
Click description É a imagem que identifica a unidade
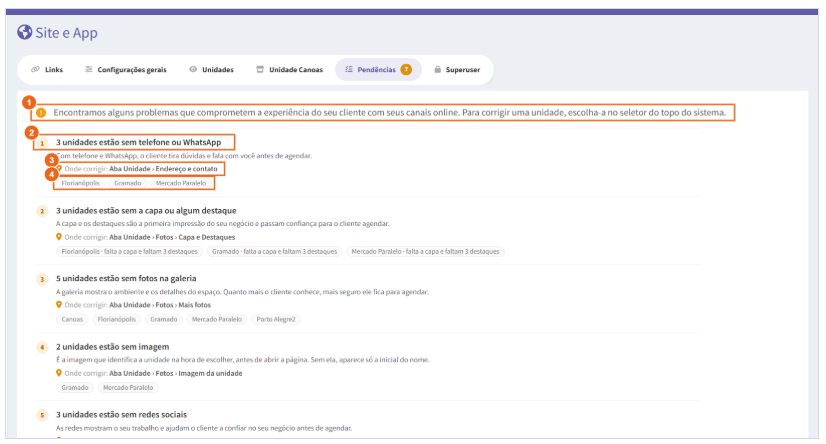pos(243,360)
